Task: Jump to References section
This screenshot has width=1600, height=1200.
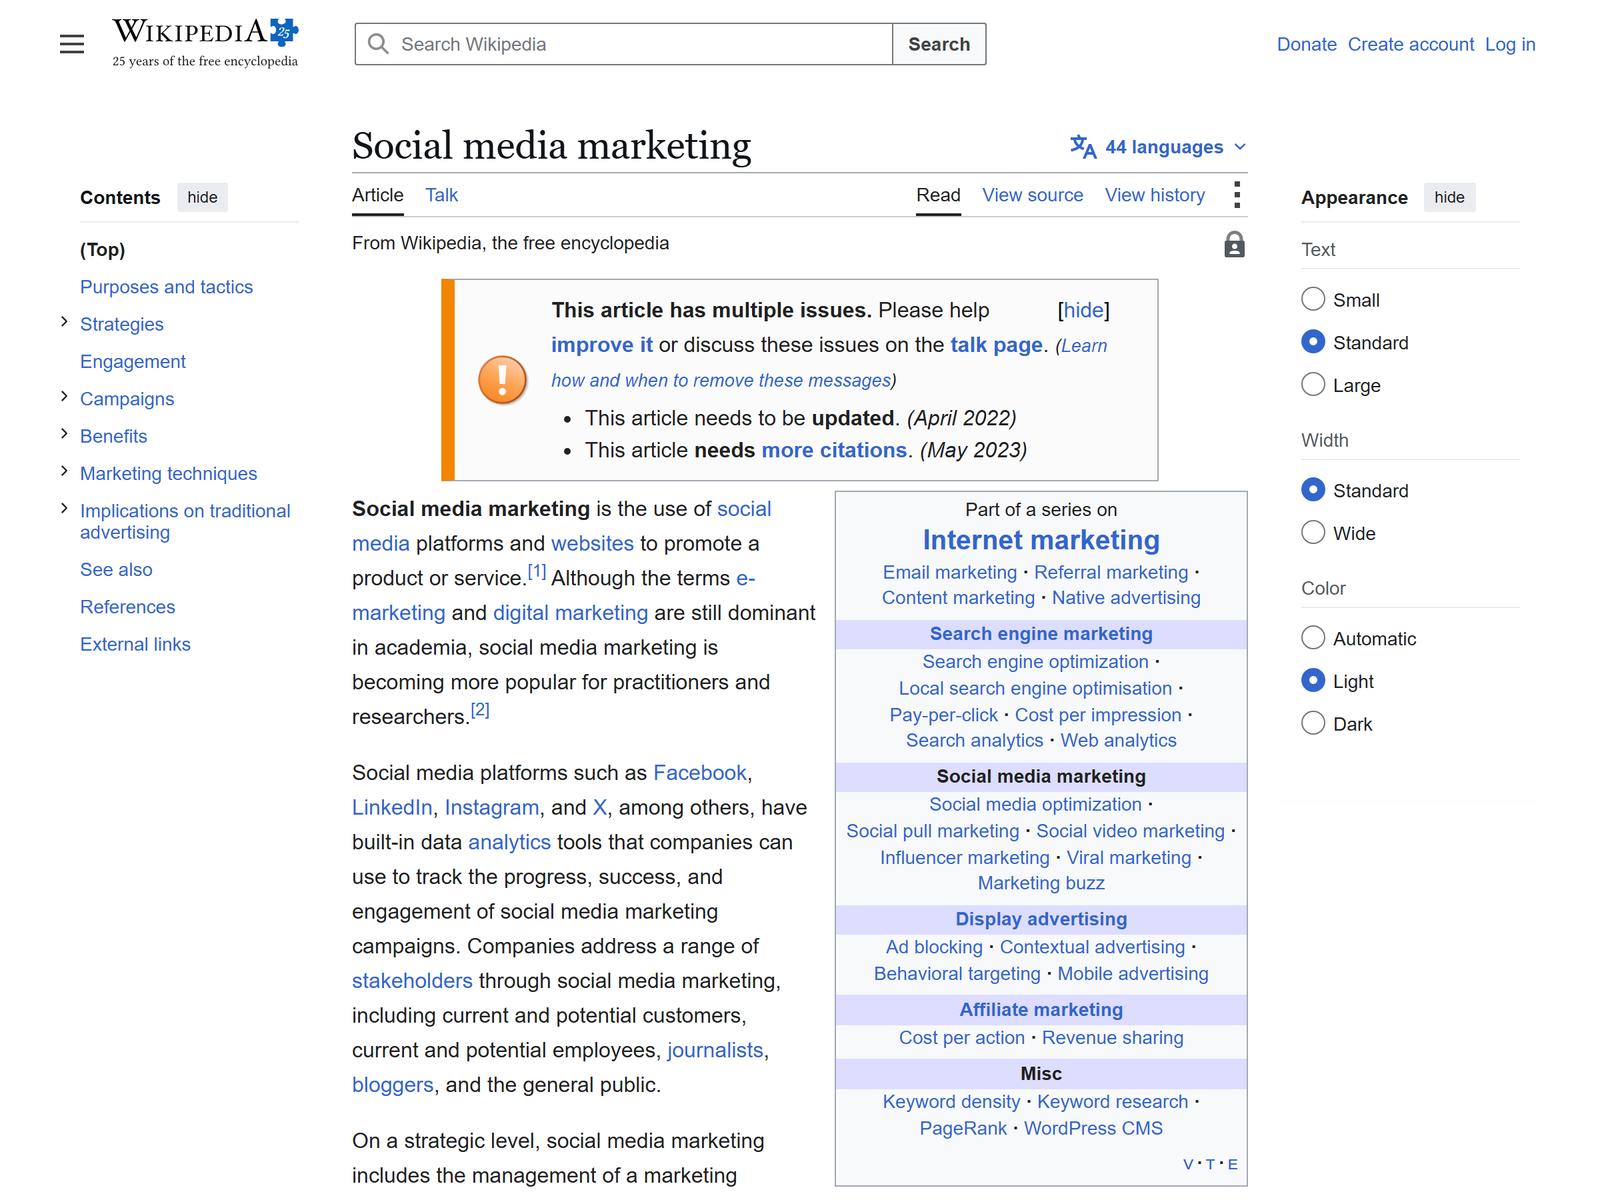Action: click(127, 607)
